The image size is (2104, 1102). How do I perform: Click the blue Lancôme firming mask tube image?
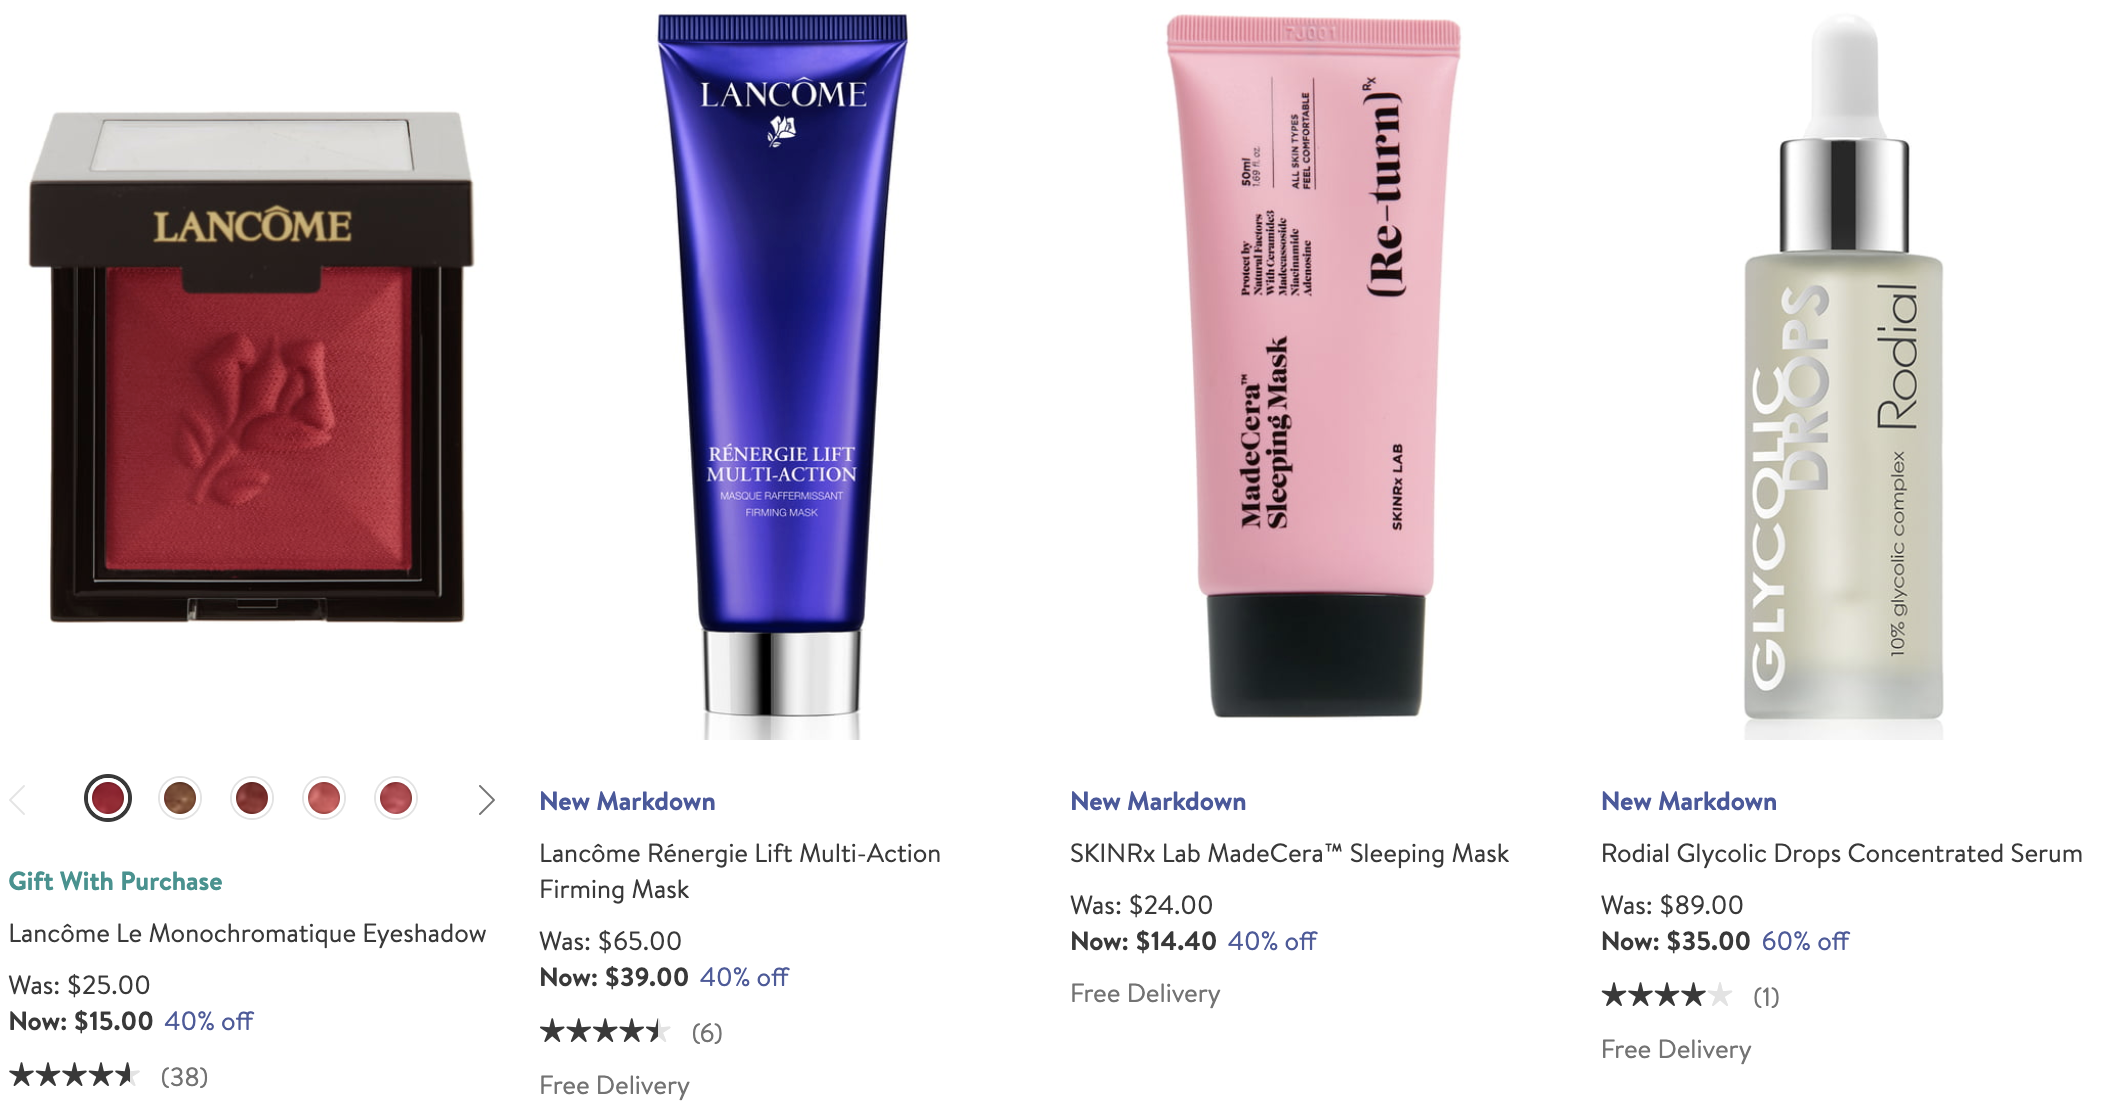click(x=782, y=376)
